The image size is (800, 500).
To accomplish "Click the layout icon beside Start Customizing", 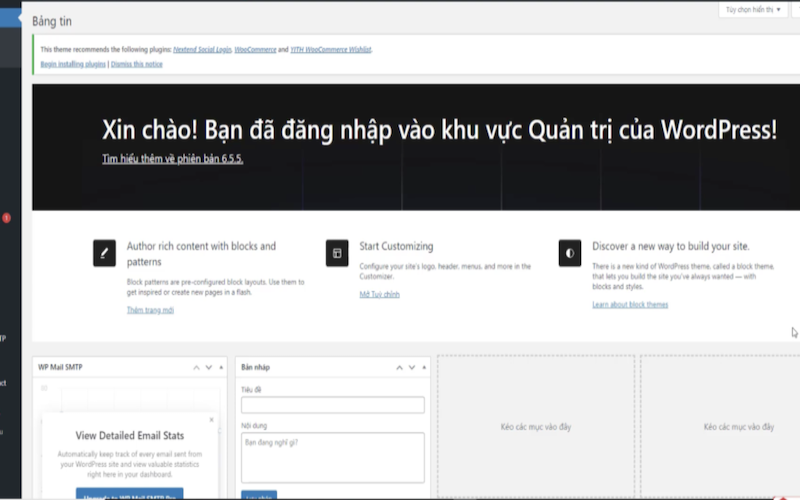I will (337, 253).
